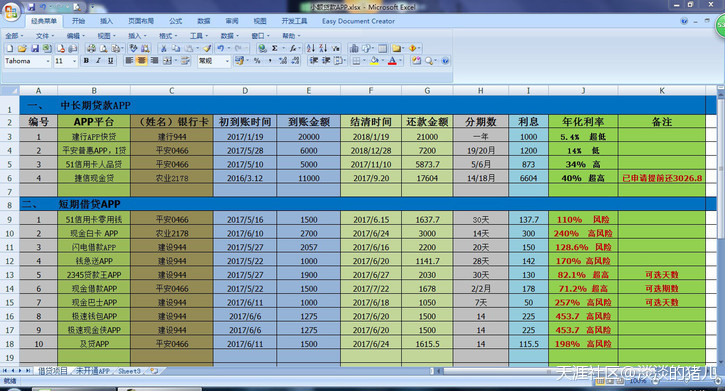Click the red font color A button
The image size is (725, 391).
[392, 61]
